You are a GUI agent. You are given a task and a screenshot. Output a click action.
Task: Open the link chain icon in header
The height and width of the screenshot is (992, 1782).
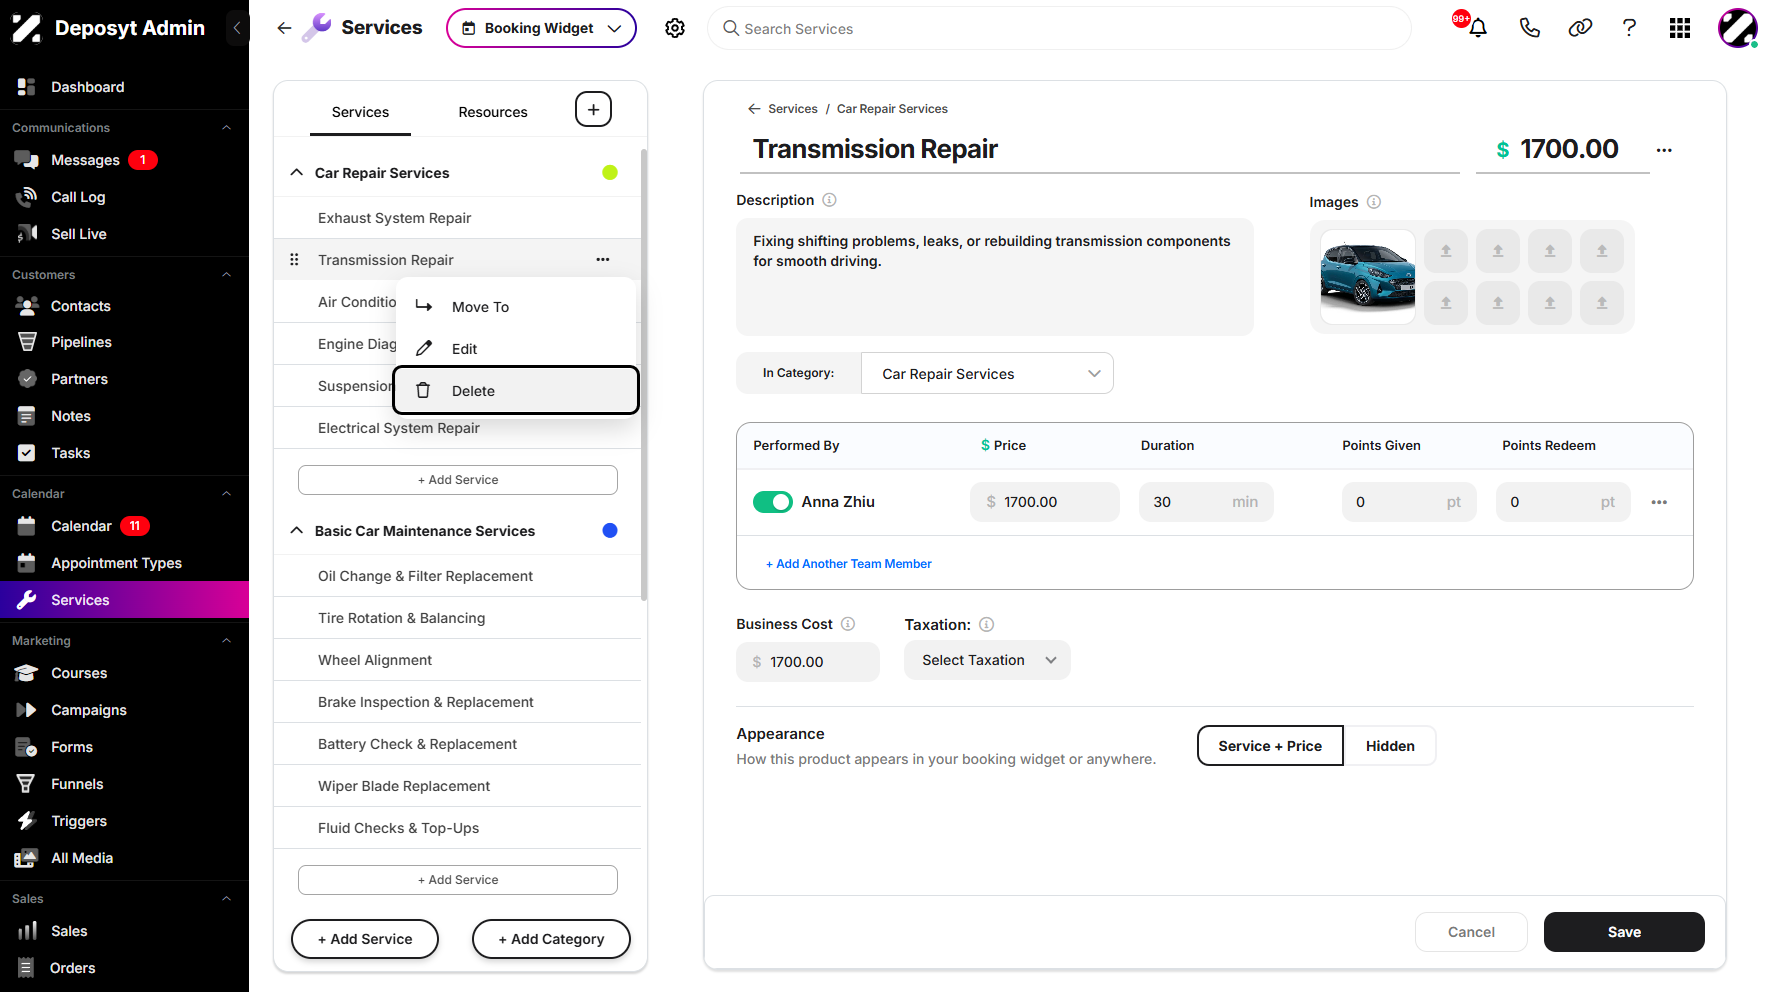[x=1580, y=28]
